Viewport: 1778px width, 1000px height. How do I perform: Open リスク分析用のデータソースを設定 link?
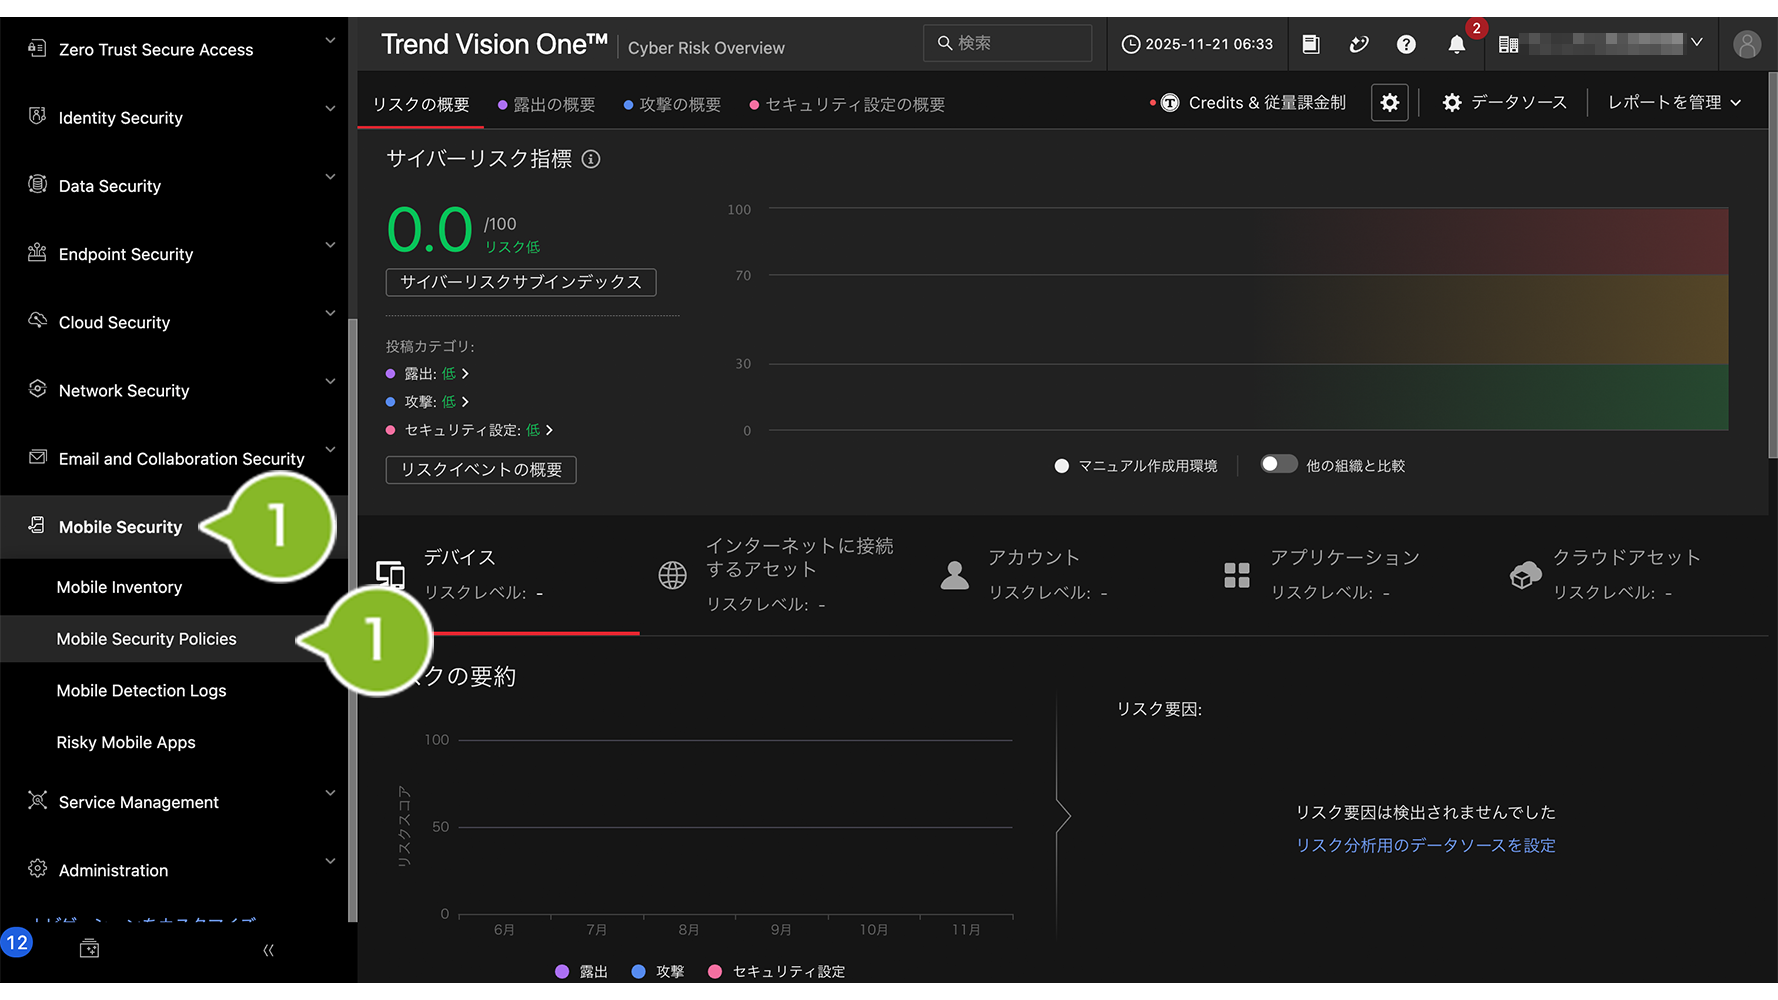[1425, 845]
